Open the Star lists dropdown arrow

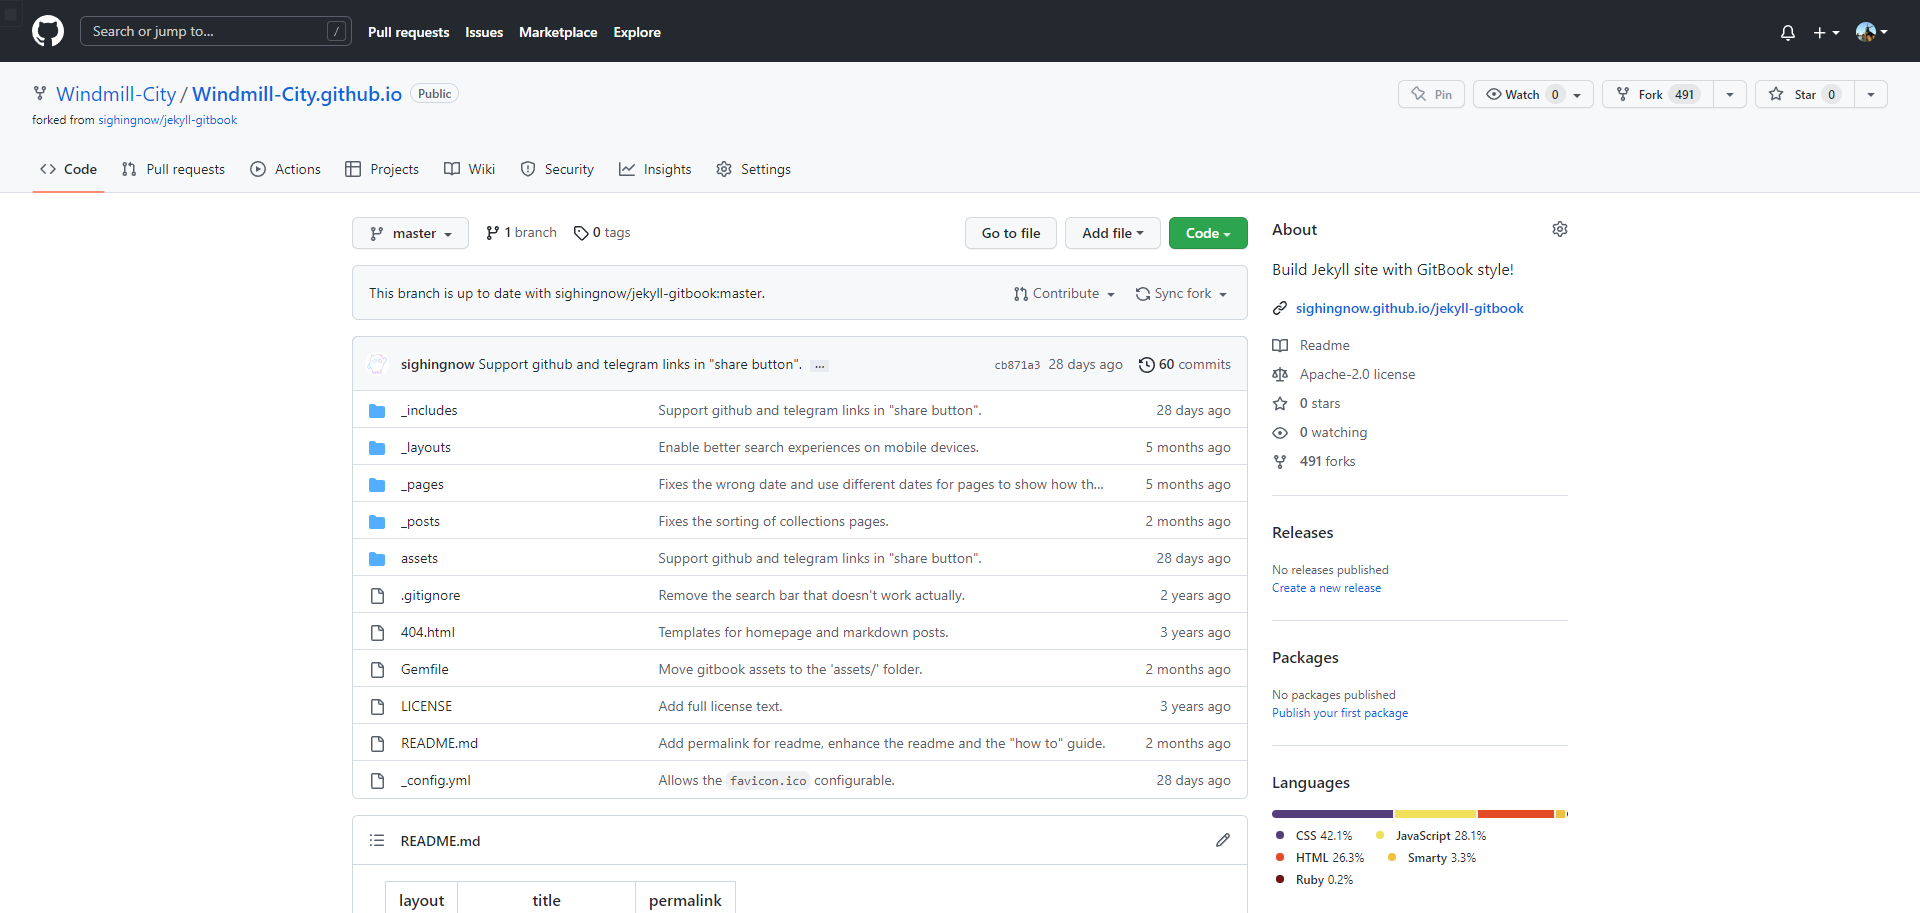point(1871,94)
